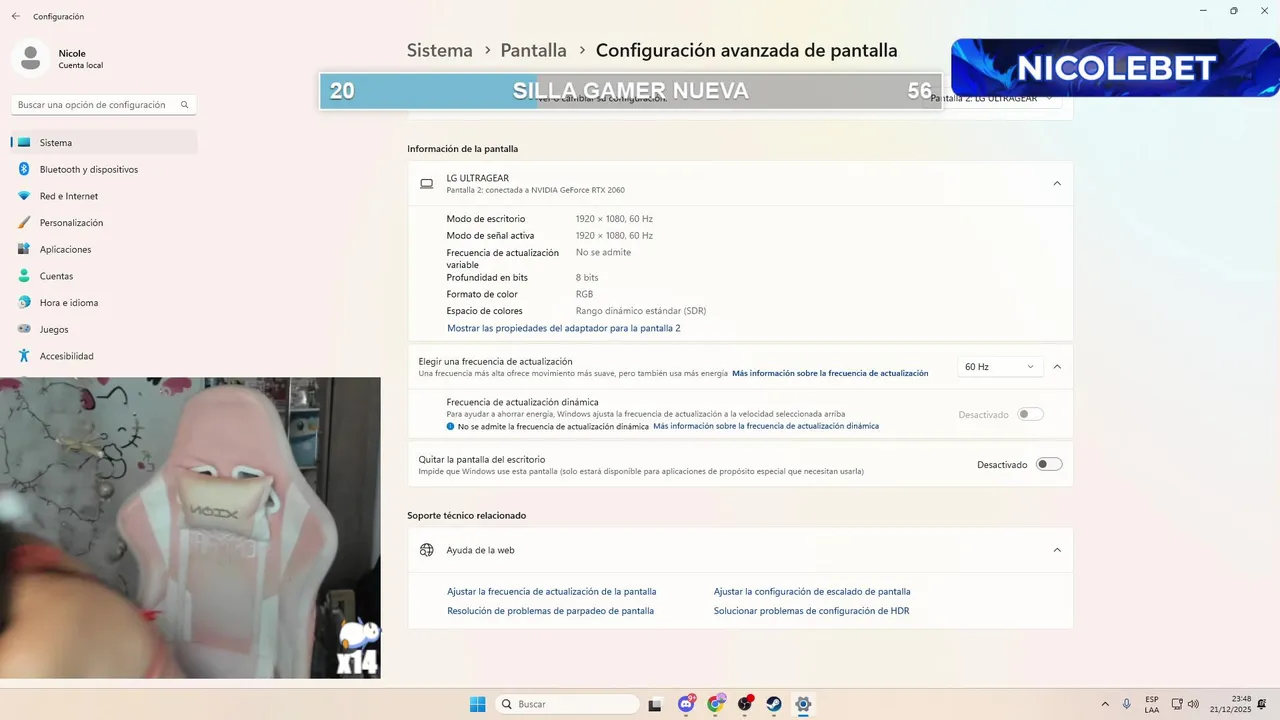Open the ESP LAA language switcher
The width and height of the screenshot is (1280, 720).
pyautogui.click(x=1152, y=704)
